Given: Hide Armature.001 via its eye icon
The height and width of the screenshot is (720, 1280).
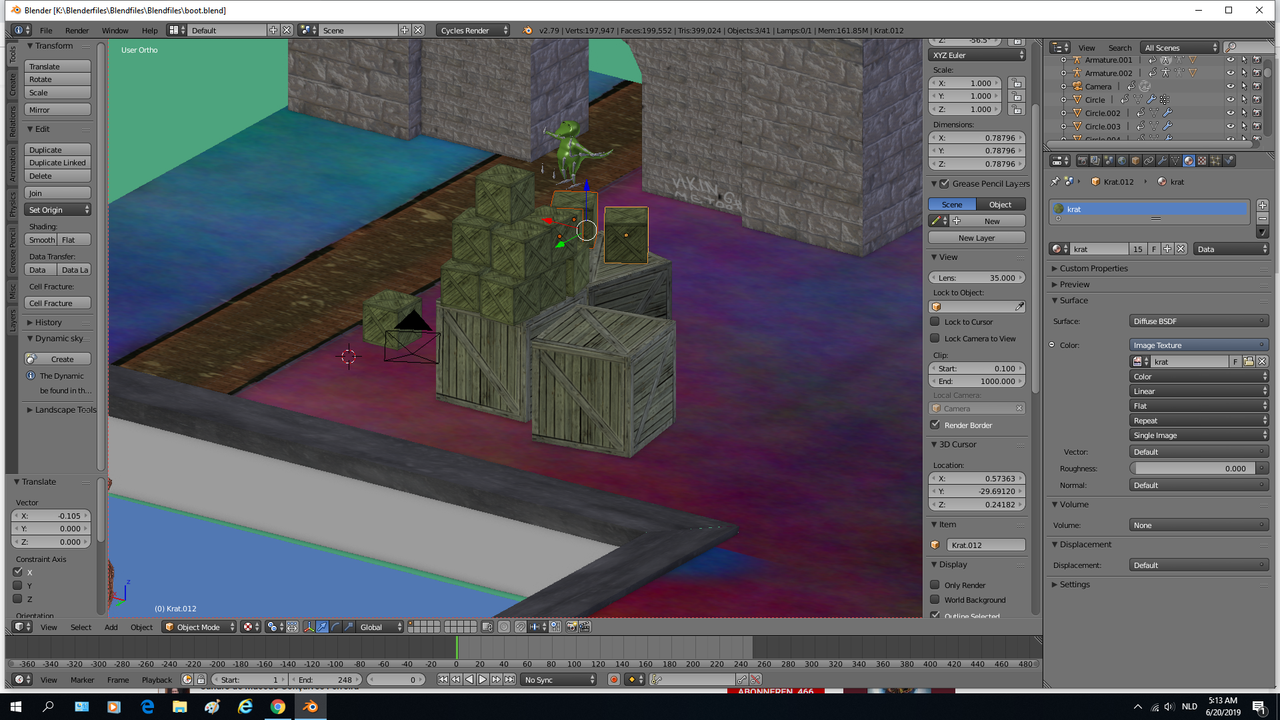Looking at the screenshot, I should click(1231, 60).
